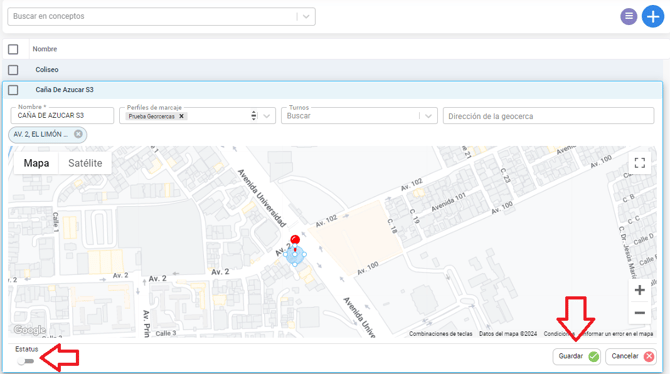Select all rows with header checkbox

(13, 49)
